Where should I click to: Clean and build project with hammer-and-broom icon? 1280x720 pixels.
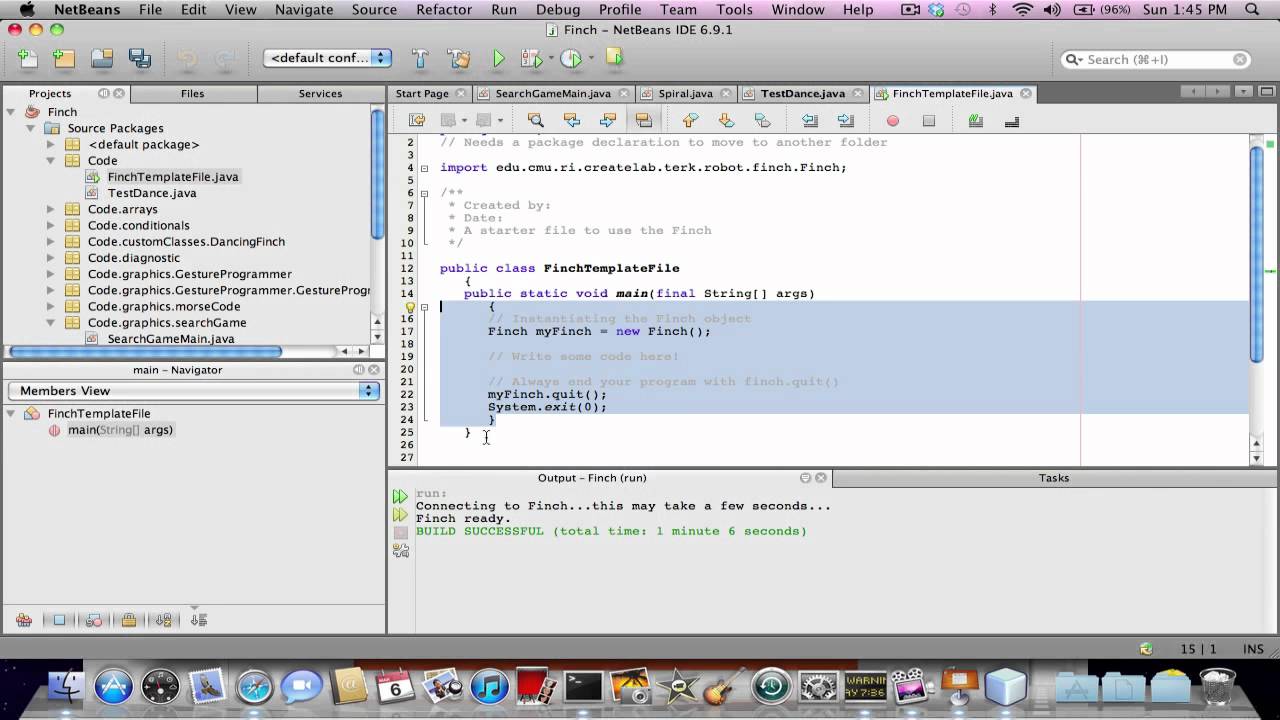coord(459,59)
